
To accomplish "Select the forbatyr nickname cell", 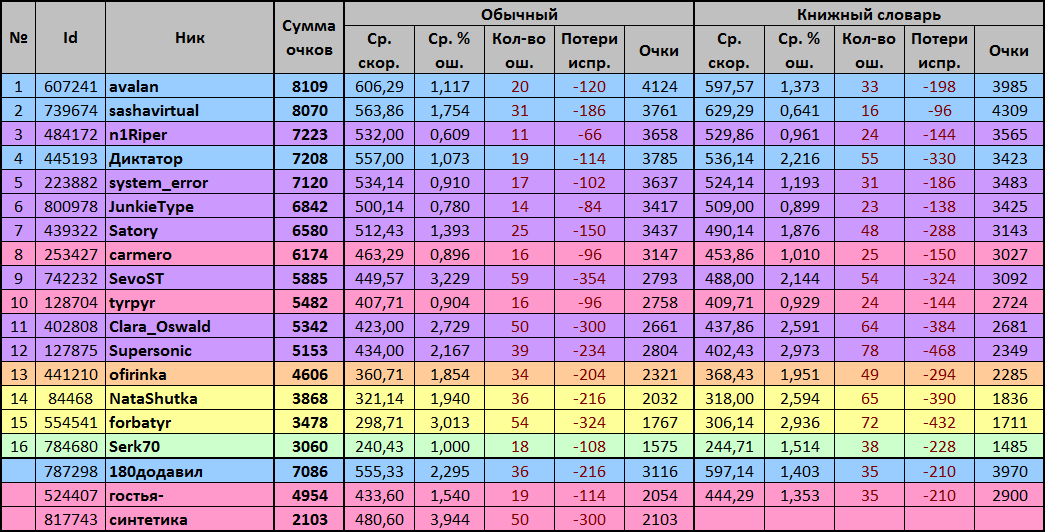I will [x=189, y=422].
